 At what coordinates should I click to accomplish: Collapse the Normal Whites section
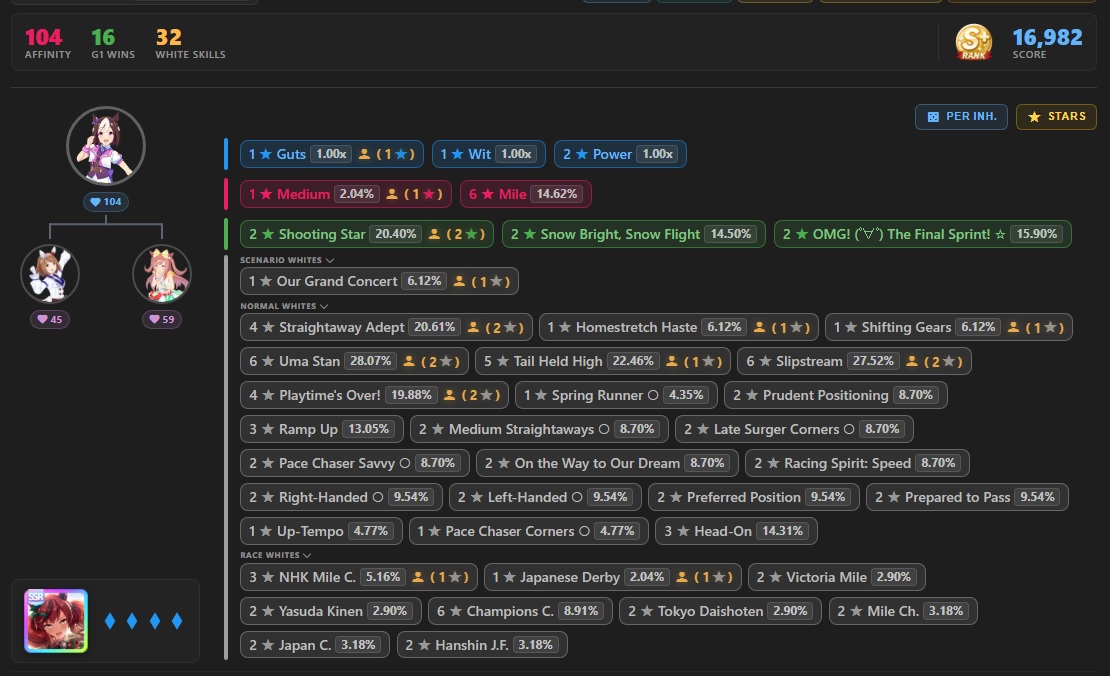[x=284, y=306]
